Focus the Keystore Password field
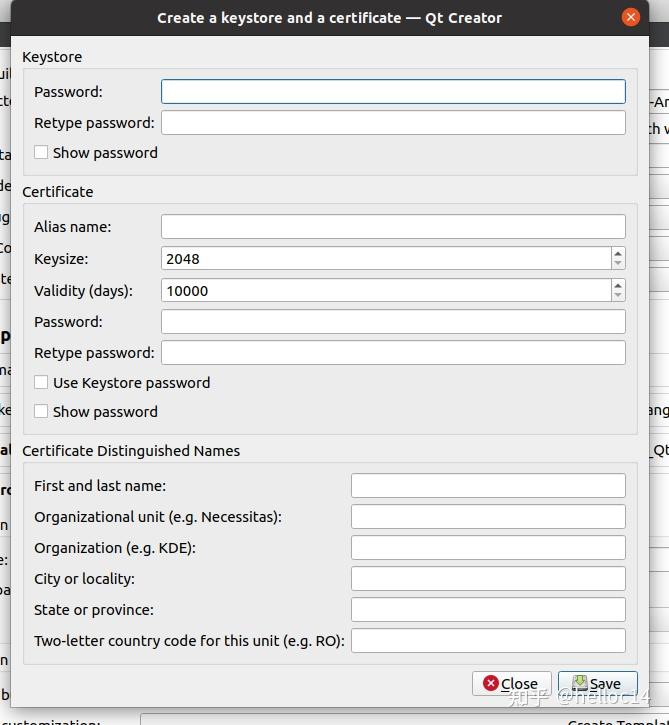The width and height of the screenshot is (669, 725). click(393, 92)
